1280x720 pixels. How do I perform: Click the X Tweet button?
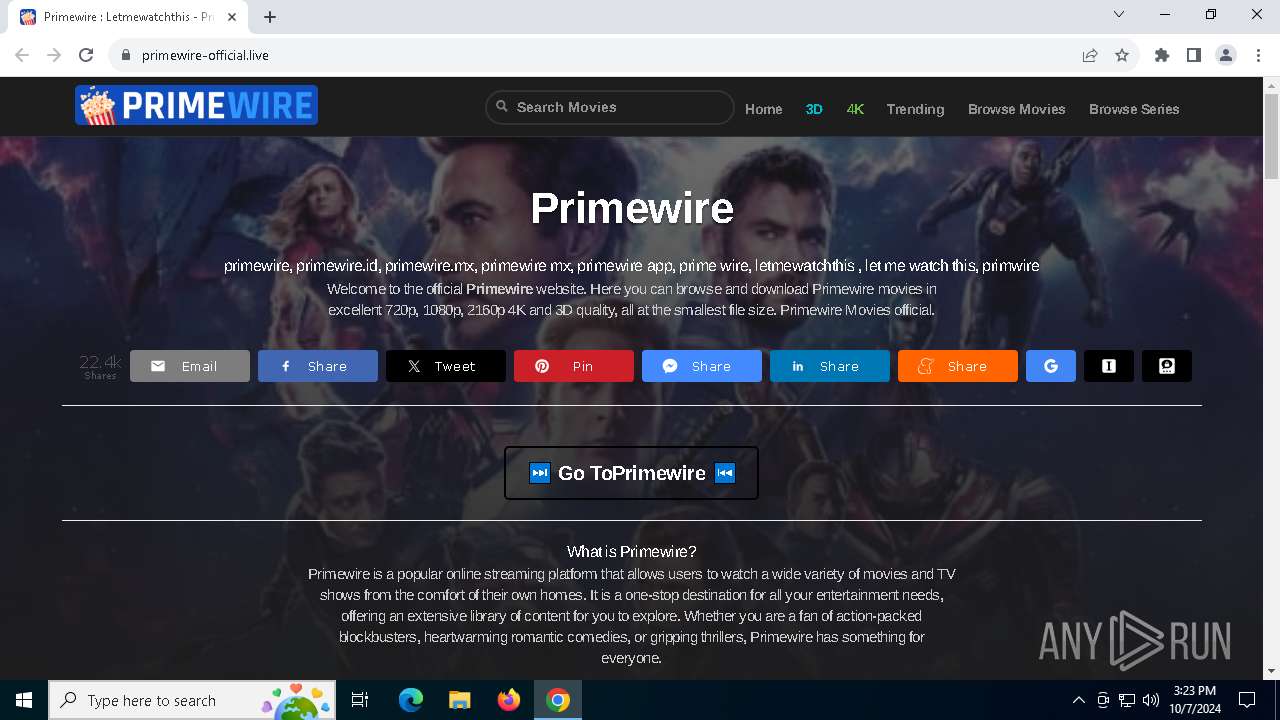coord(446,366)
